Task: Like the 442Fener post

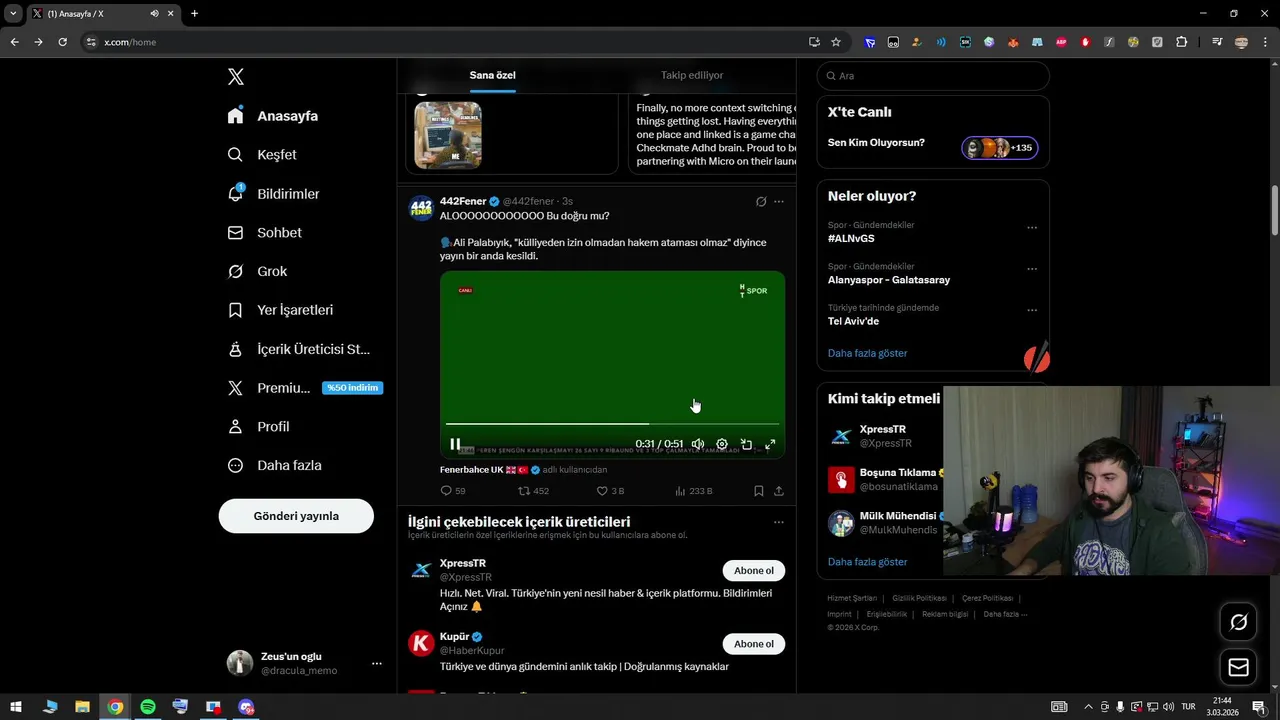Action: [610, 491]
